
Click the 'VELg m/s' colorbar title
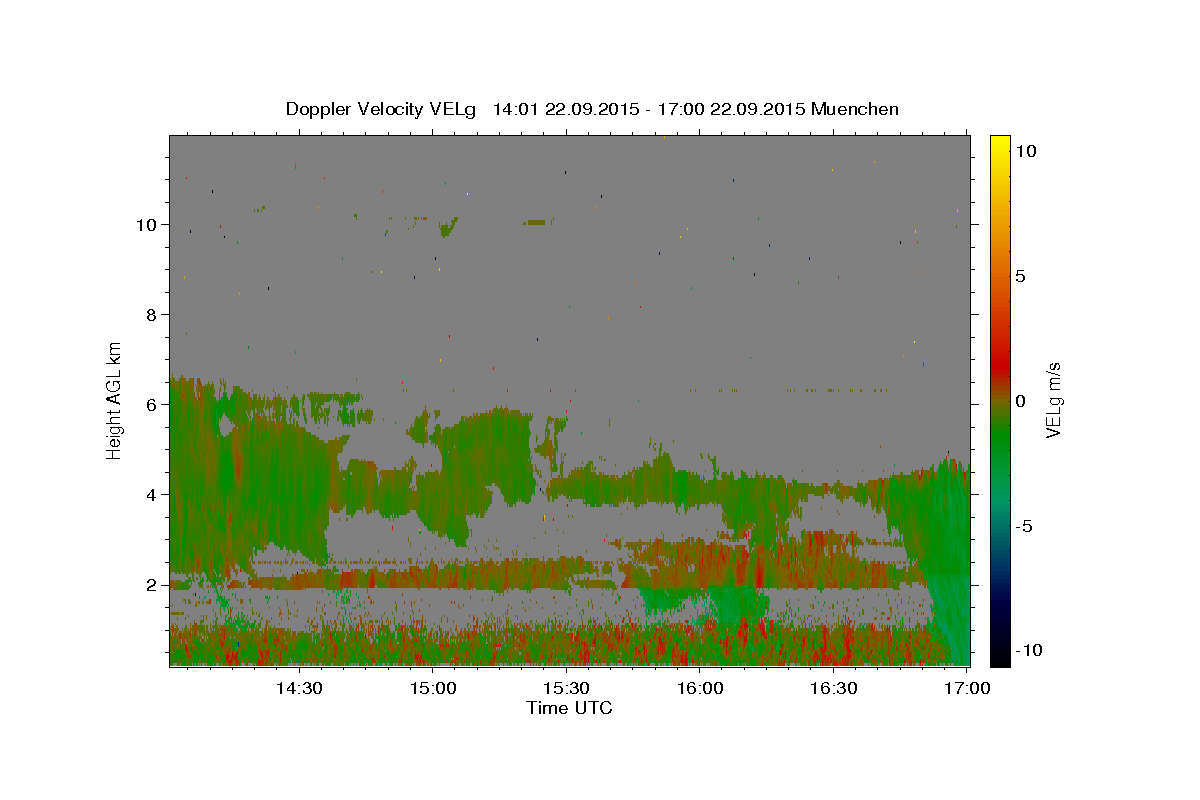tap(1053, 400)
